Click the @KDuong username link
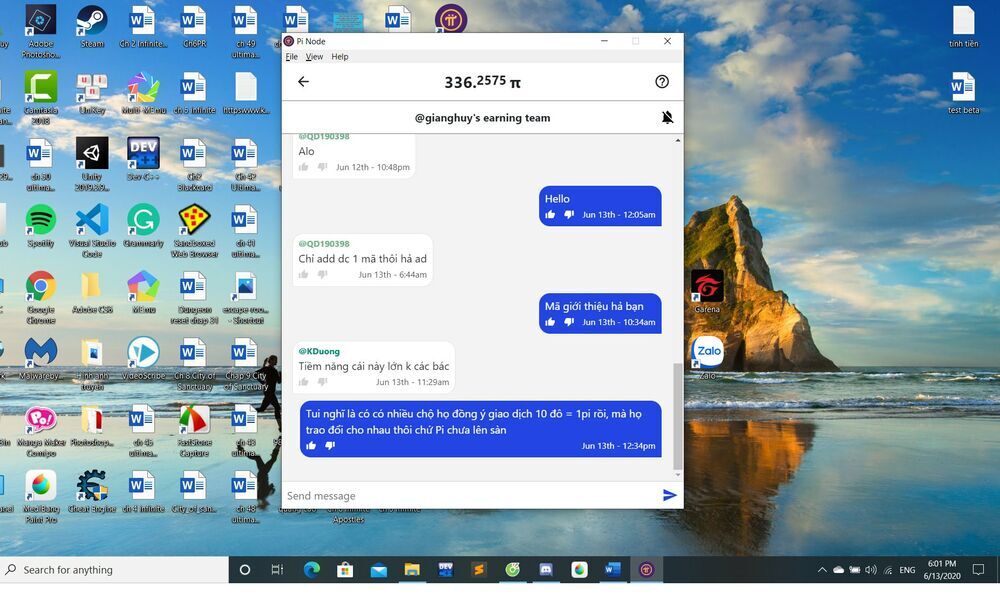 319,351
